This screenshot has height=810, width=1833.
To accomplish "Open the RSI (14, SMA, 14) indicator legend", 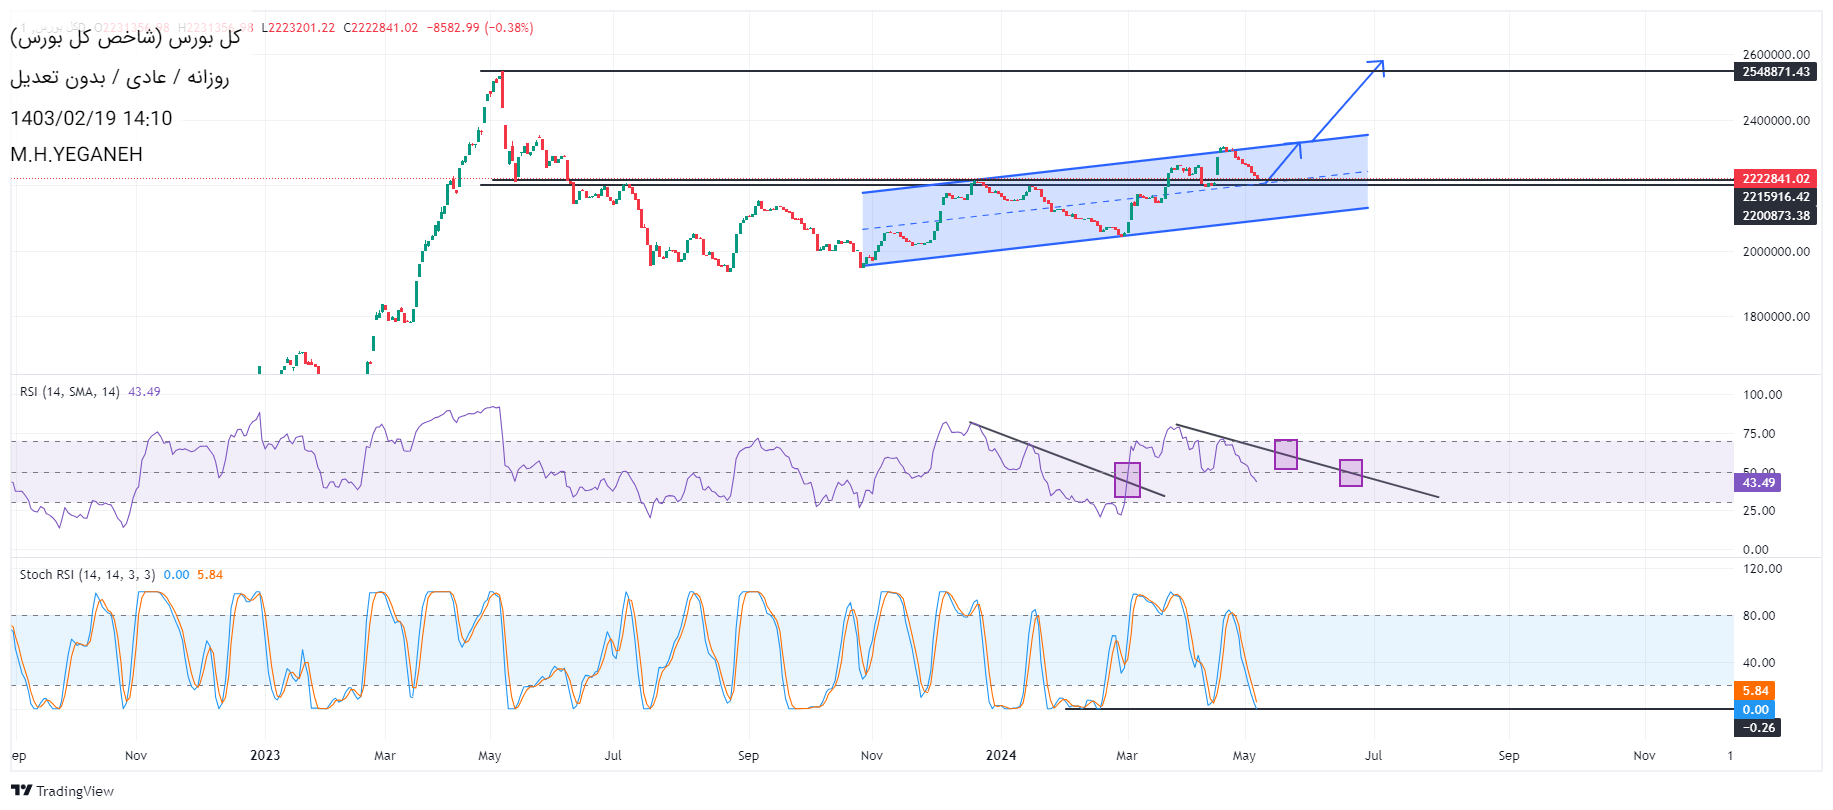I will coord(70,392).
